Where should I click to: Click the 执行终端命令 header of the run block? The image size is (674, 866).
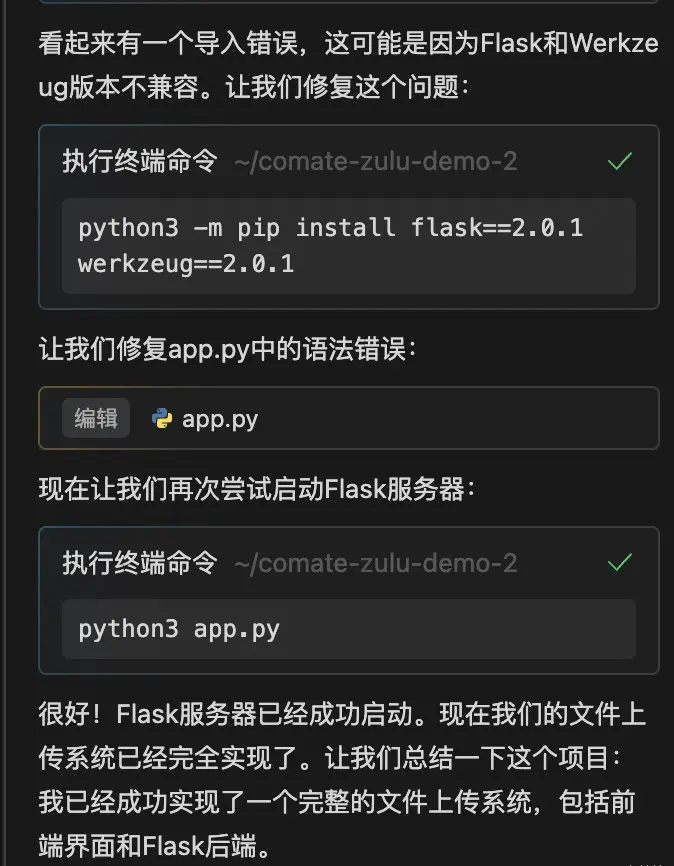click(140, 563)
